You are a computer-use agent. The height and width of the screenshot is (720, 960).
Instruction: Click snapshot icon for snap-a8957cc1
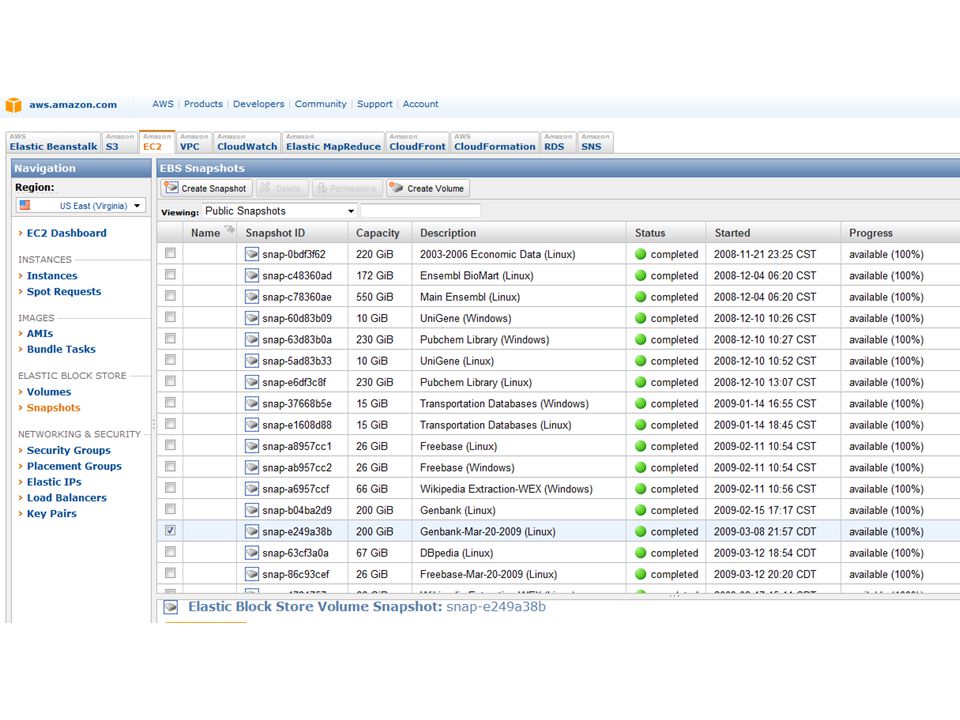[x=252, y=446]
